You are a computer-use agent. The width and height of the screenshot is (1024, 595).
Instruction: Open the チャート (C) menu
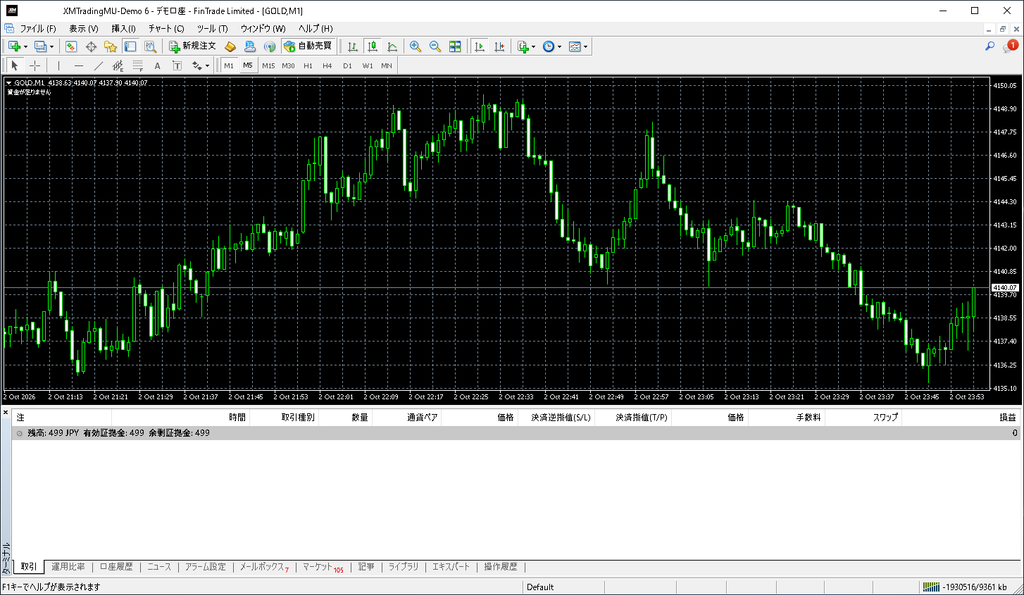(166, 29)
